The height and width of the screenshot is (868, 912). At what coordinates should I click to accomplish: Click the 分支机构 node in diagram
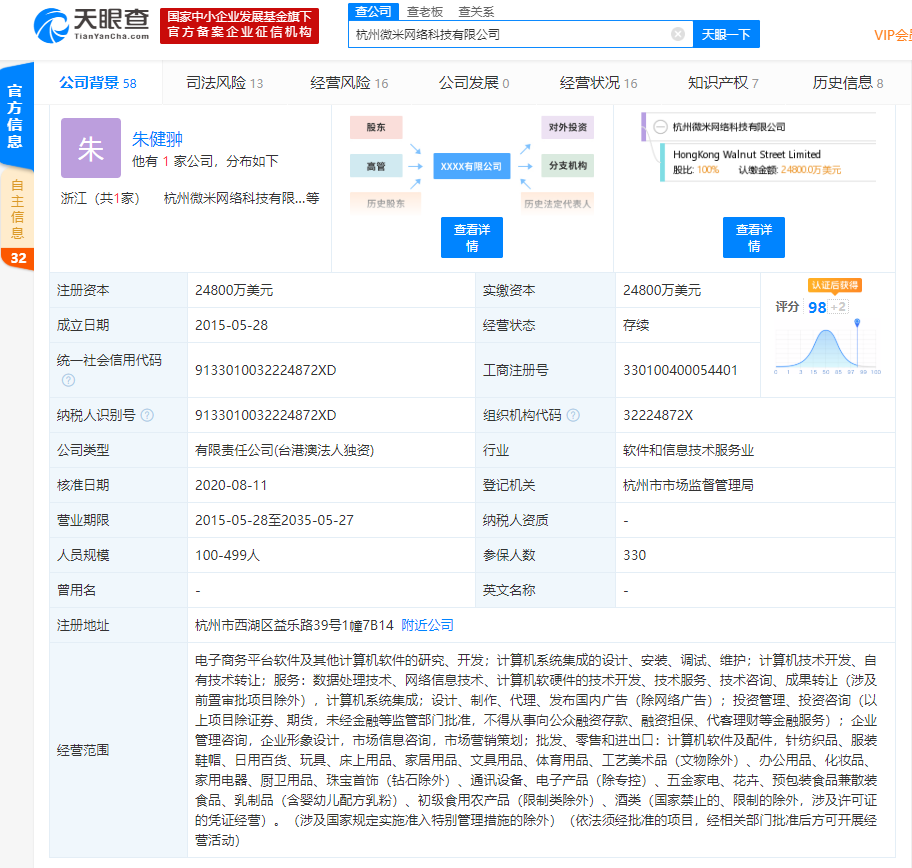(x=568, y=166)
